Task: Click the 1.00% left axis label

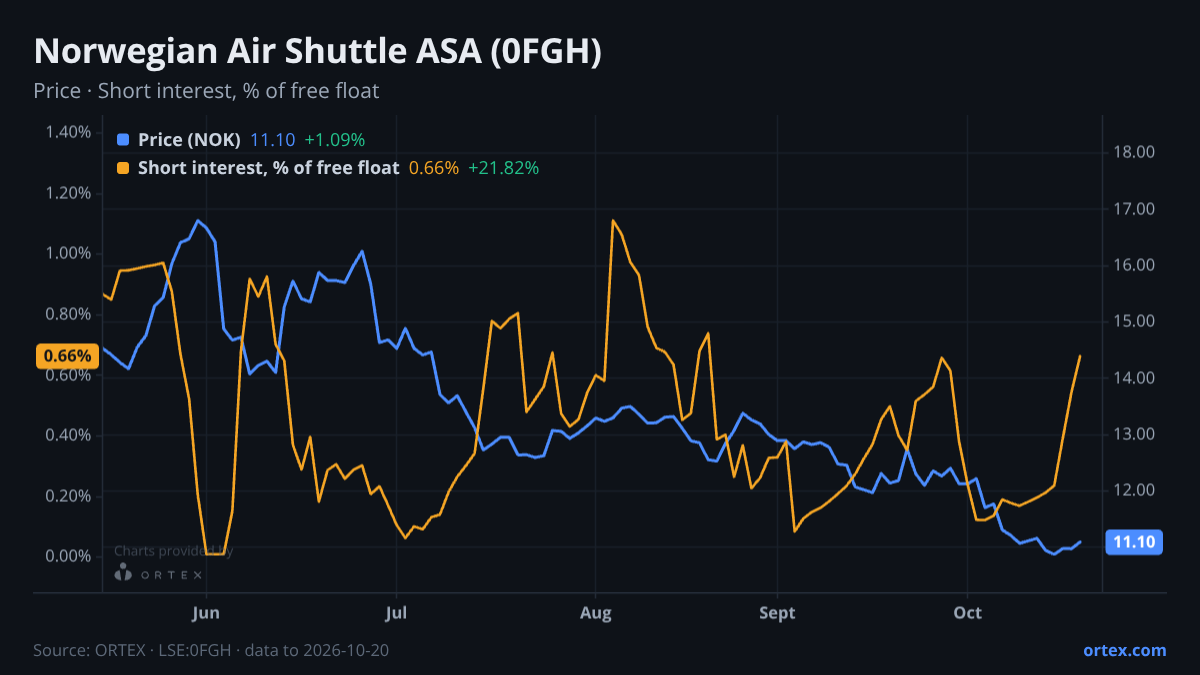Action: [x=68, y=253]
